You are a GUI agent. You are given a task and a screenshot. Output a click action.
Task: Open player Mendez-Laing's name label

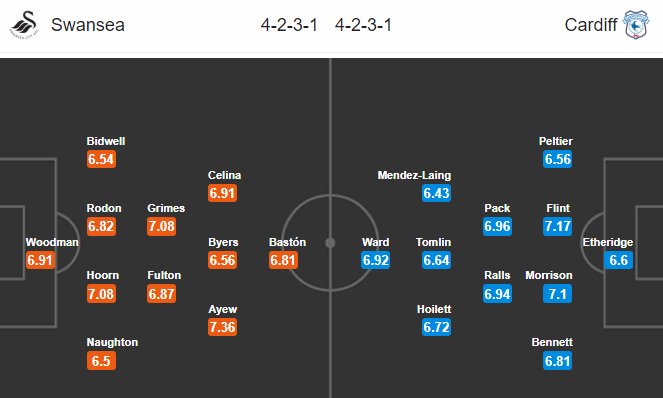pos(414,175)
